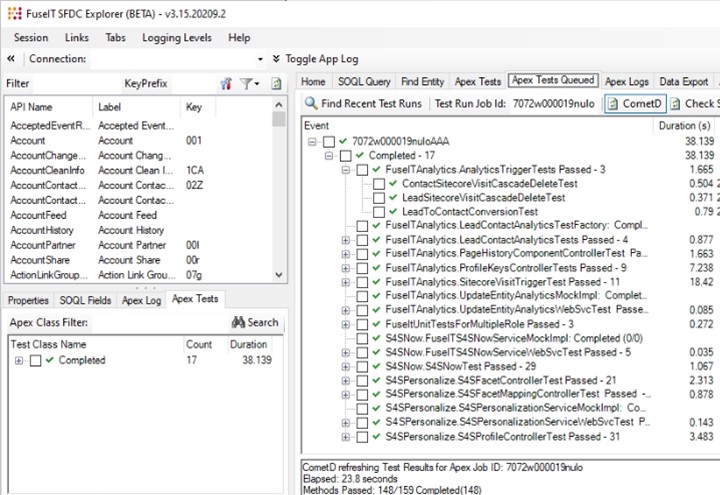Click the Filter text field
The height and width of the screenshot is (495, 720).
[76, 84]
